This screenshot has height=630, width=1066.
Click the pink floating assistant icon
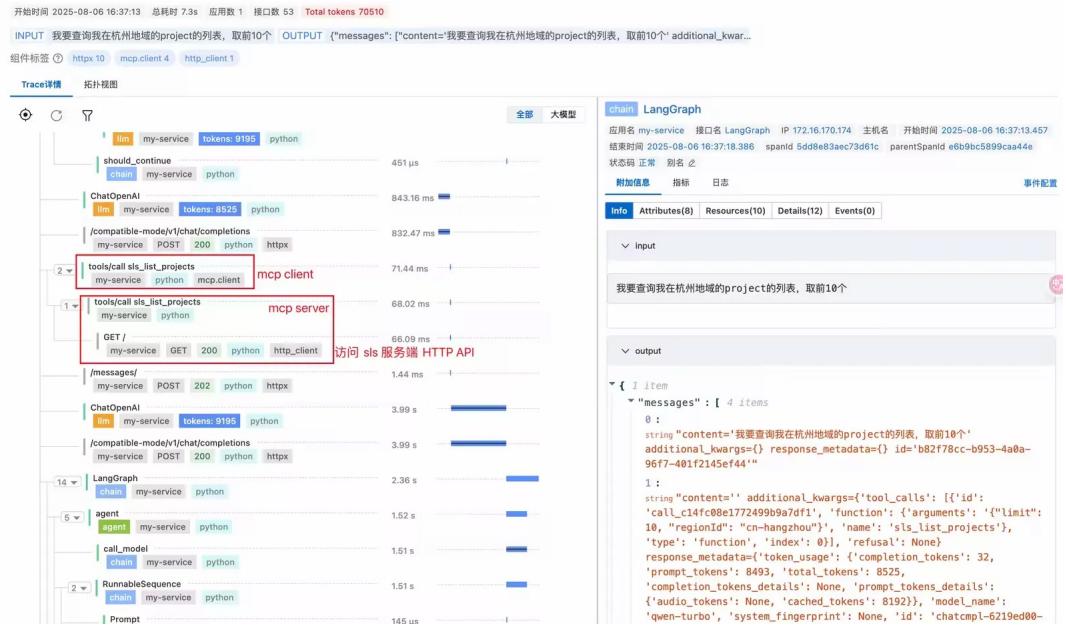[x=1057, y=285]
